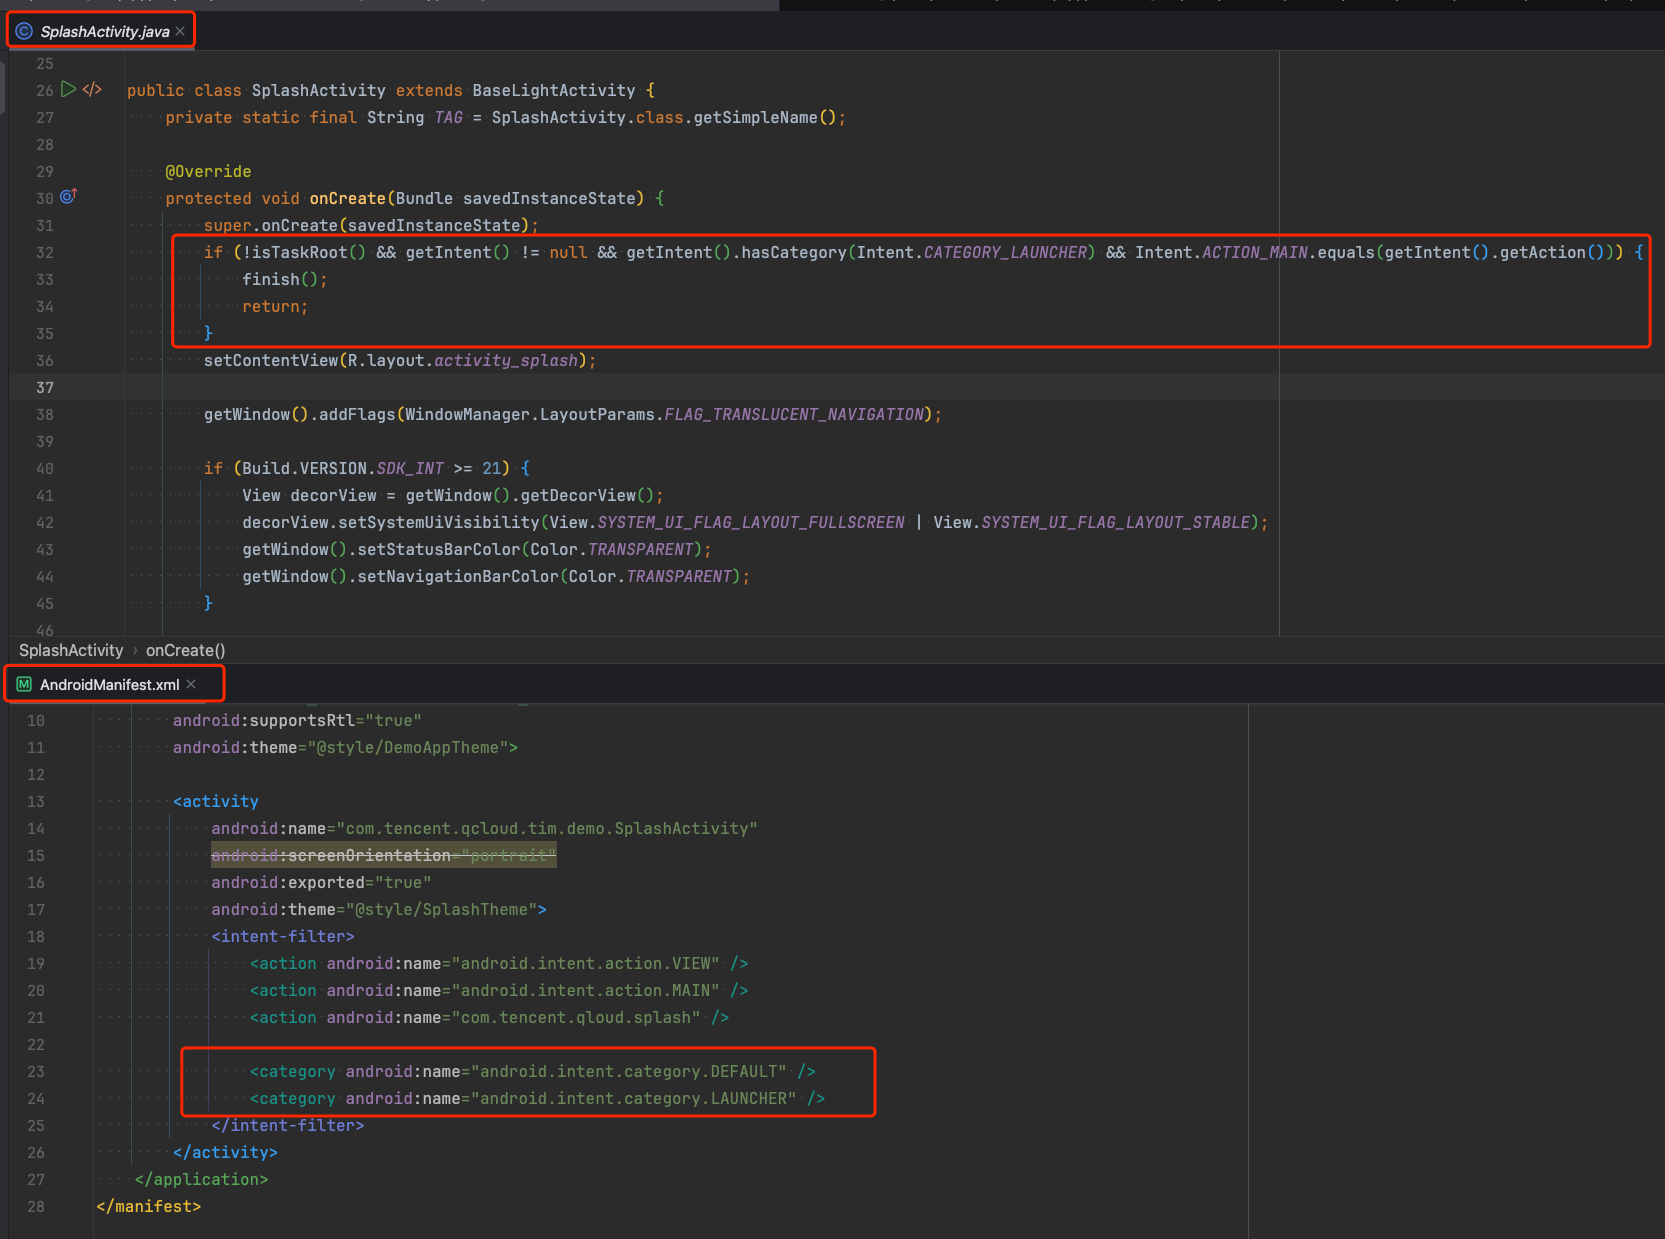Click the @style/SplashTheme value
Screen dimensions: 1665x1239
440,910
